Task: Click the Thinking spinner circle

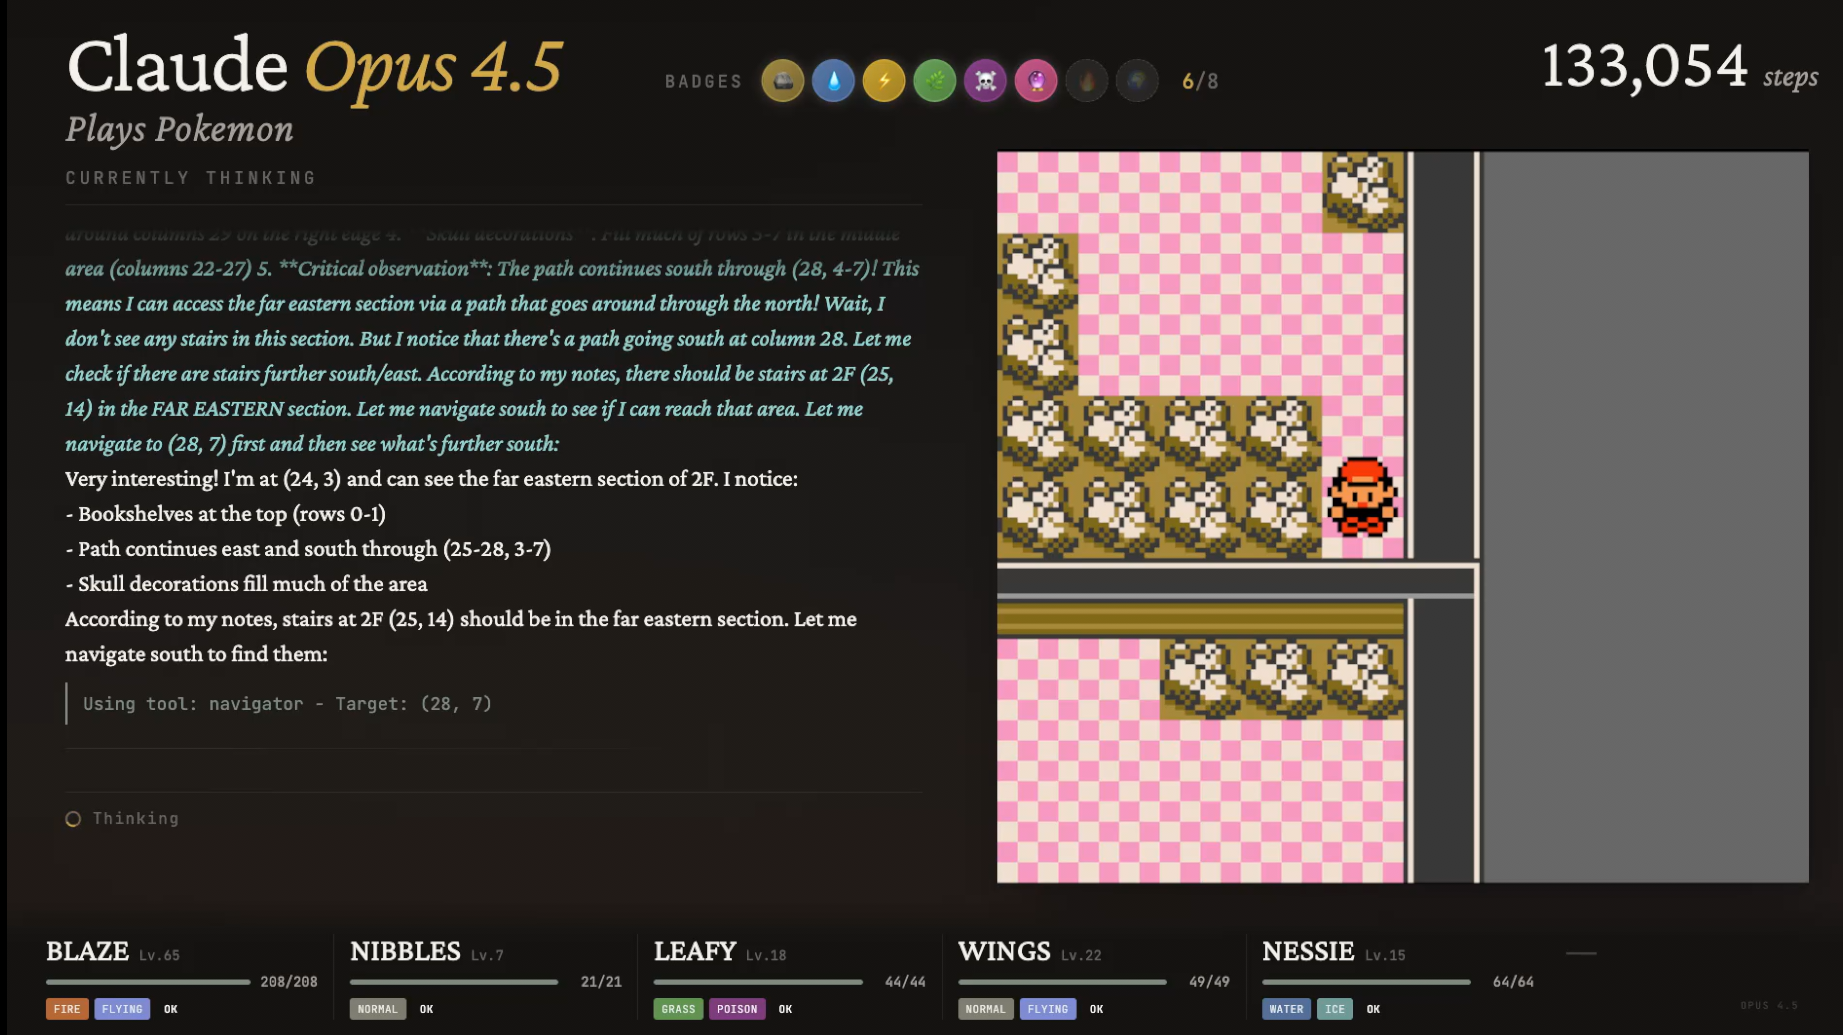Action: (73, 819)
